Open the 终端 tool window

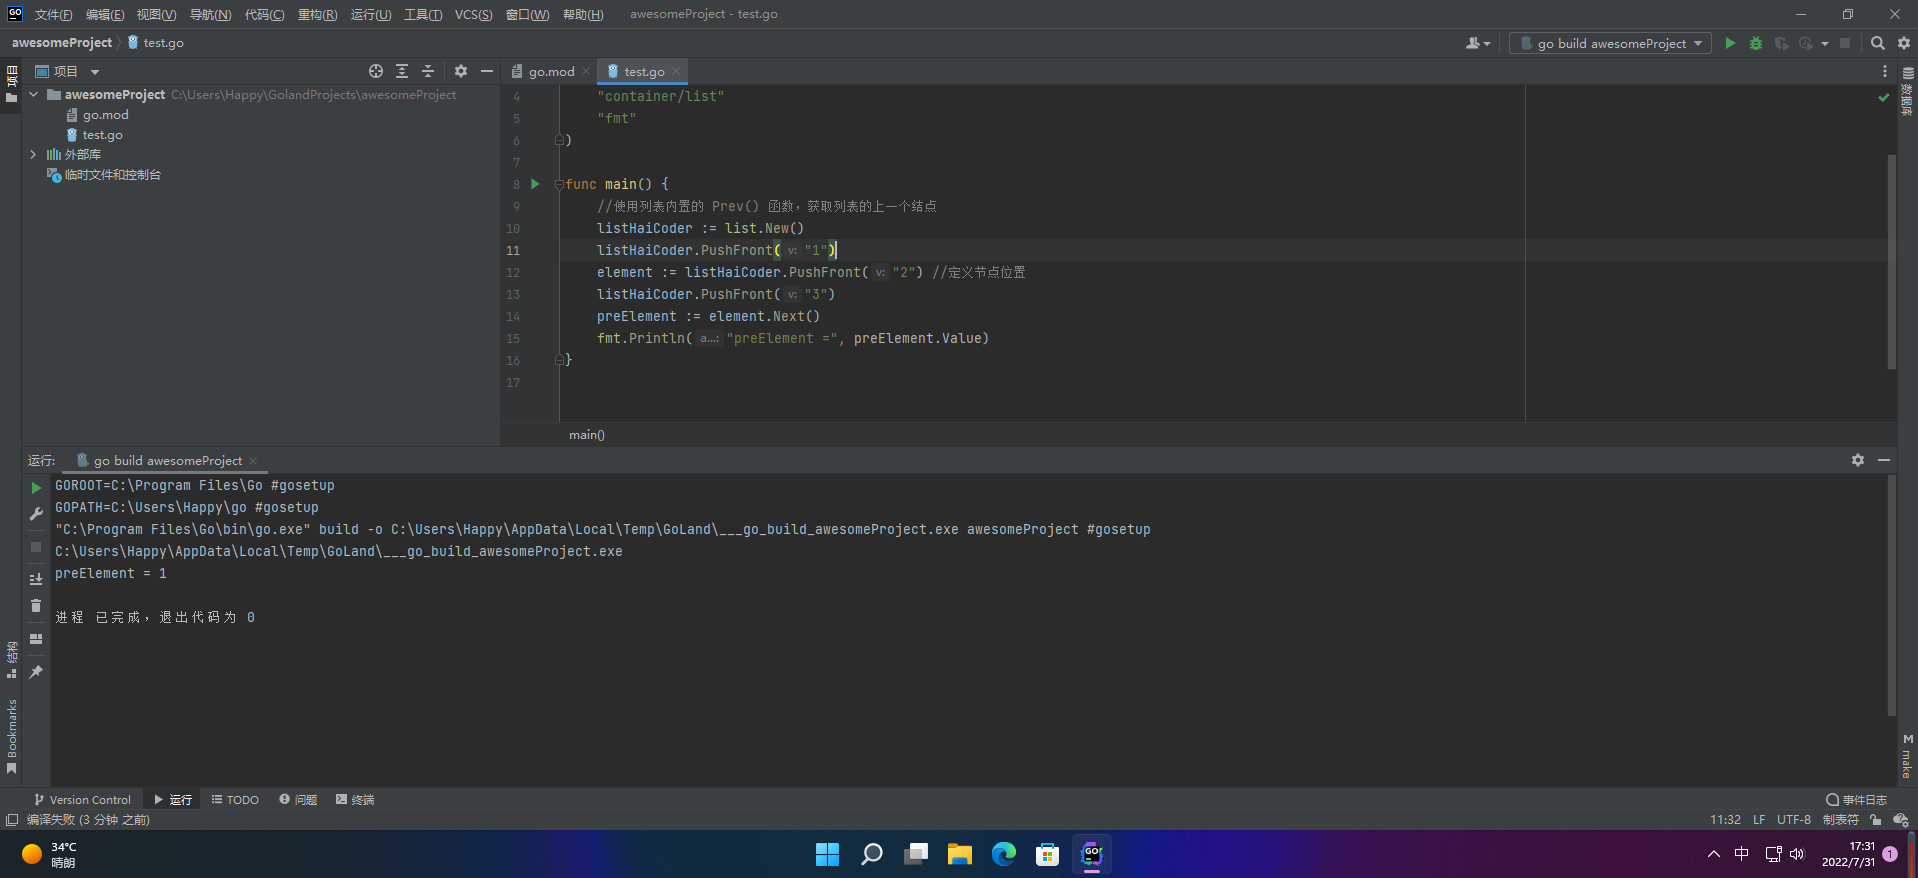pos(355,800)
